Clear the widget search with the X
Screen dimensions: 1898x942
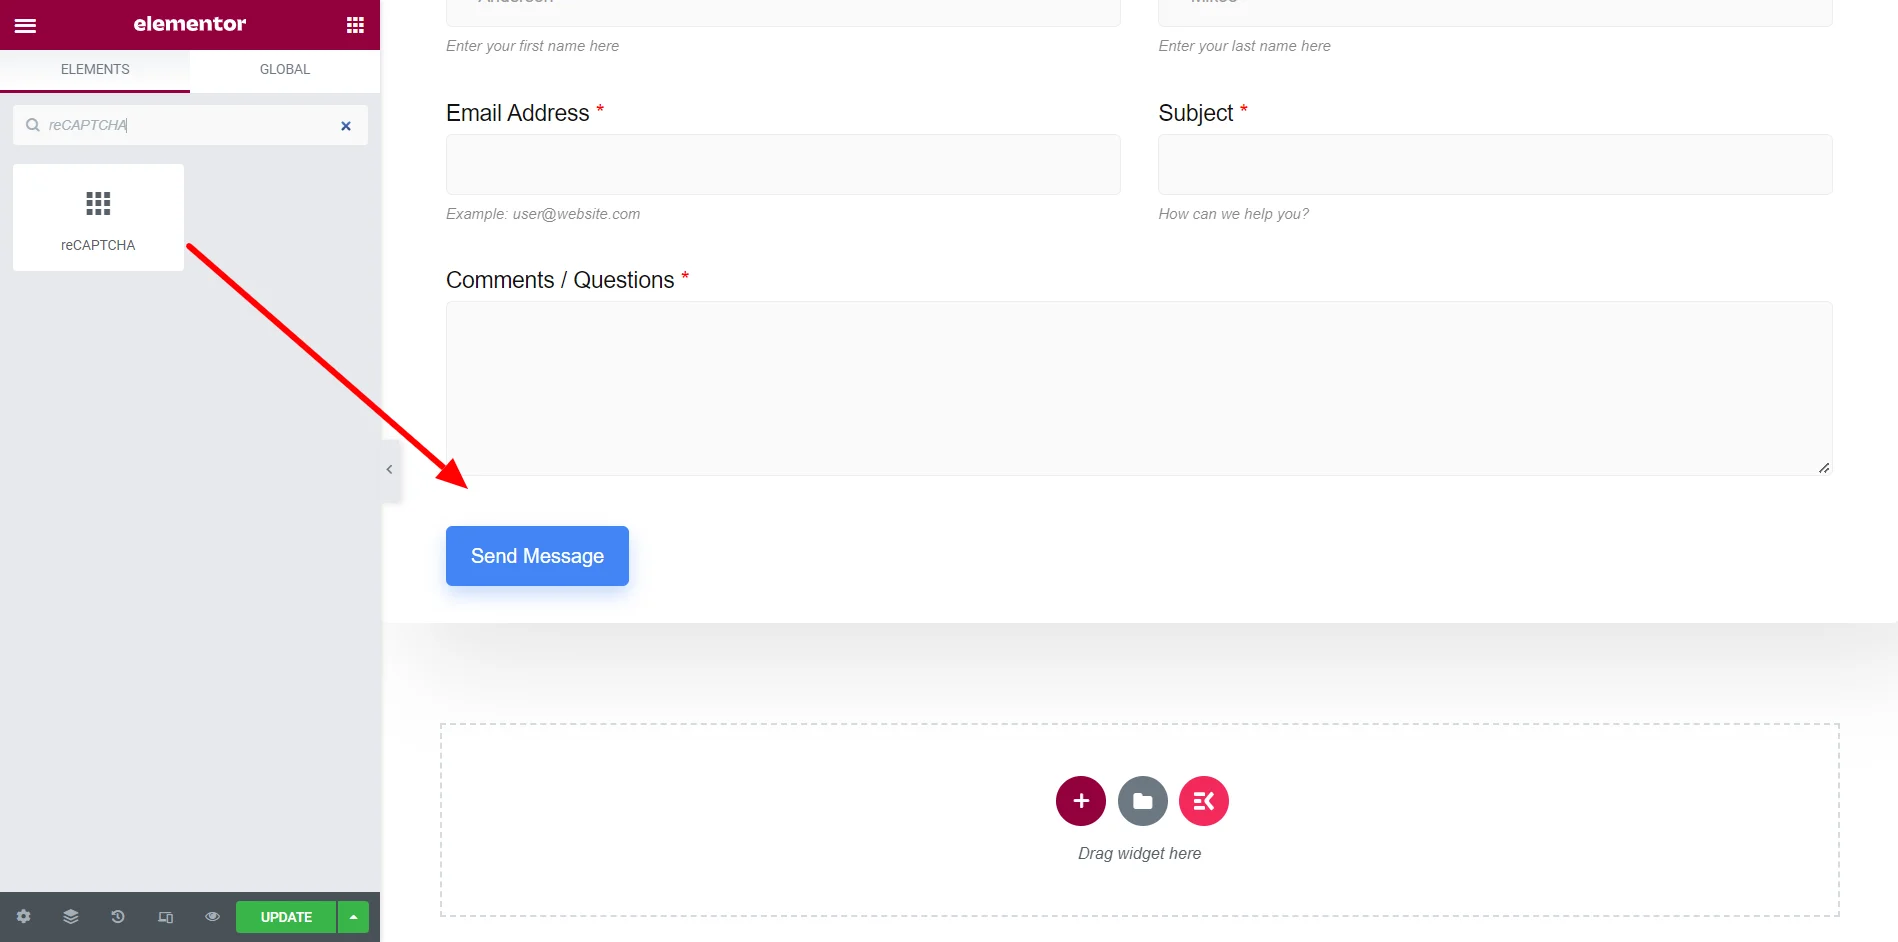click(346, 126)
